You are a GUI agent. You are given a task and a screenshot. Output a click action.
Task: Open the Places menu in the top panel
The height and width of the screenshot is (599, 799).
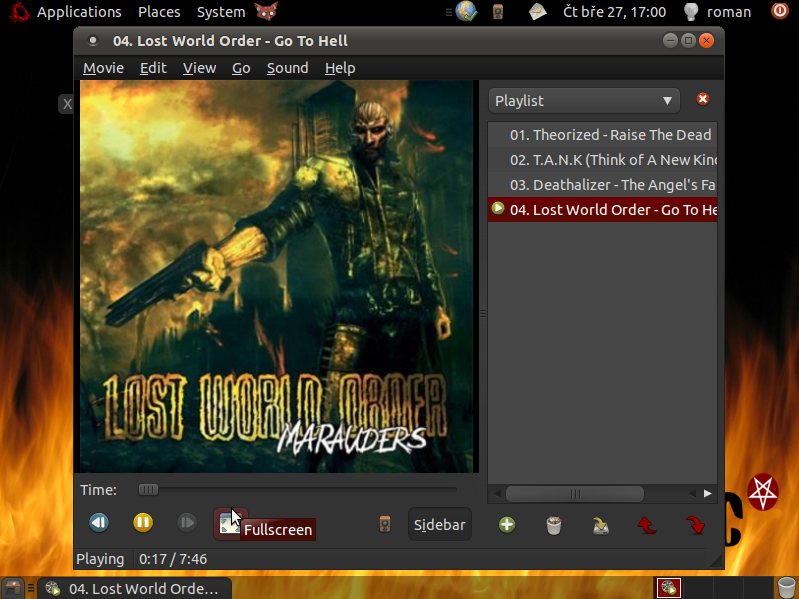159,12
